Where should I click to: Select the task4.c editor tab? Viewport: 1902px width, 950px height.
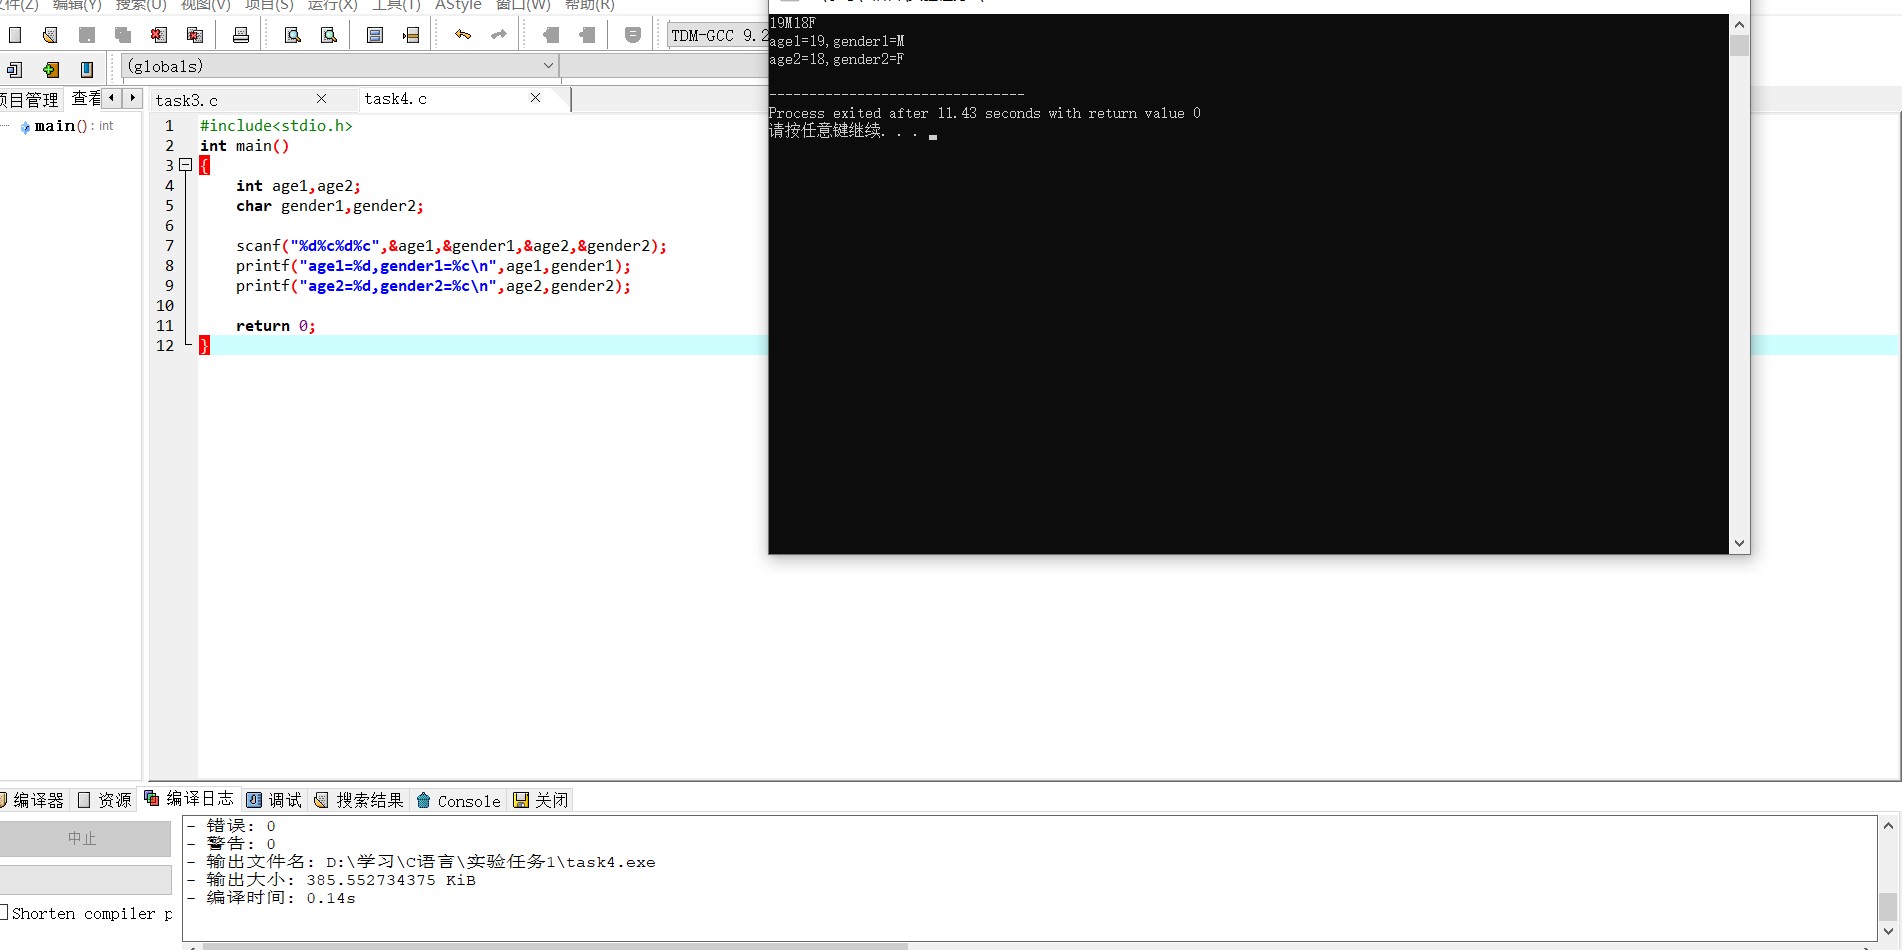[x=395, y=98]
